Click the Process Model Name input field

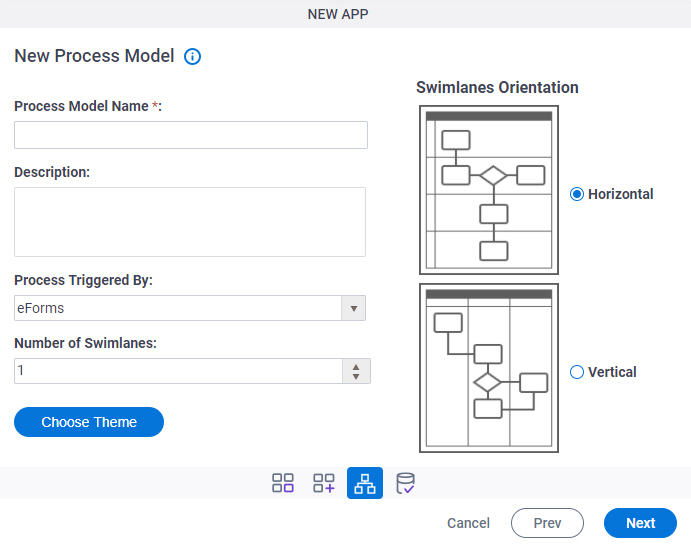[191, 135]
